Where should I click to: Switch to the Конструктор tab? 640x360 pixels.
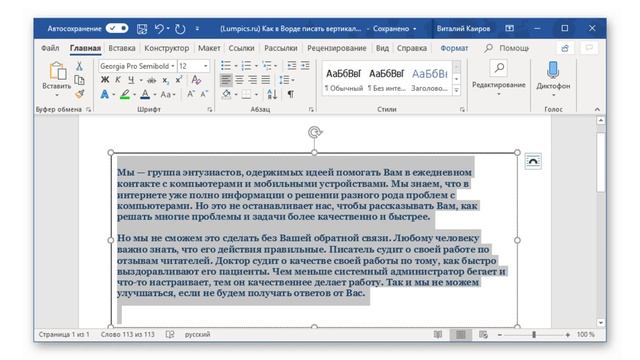(x=167, y=48)
